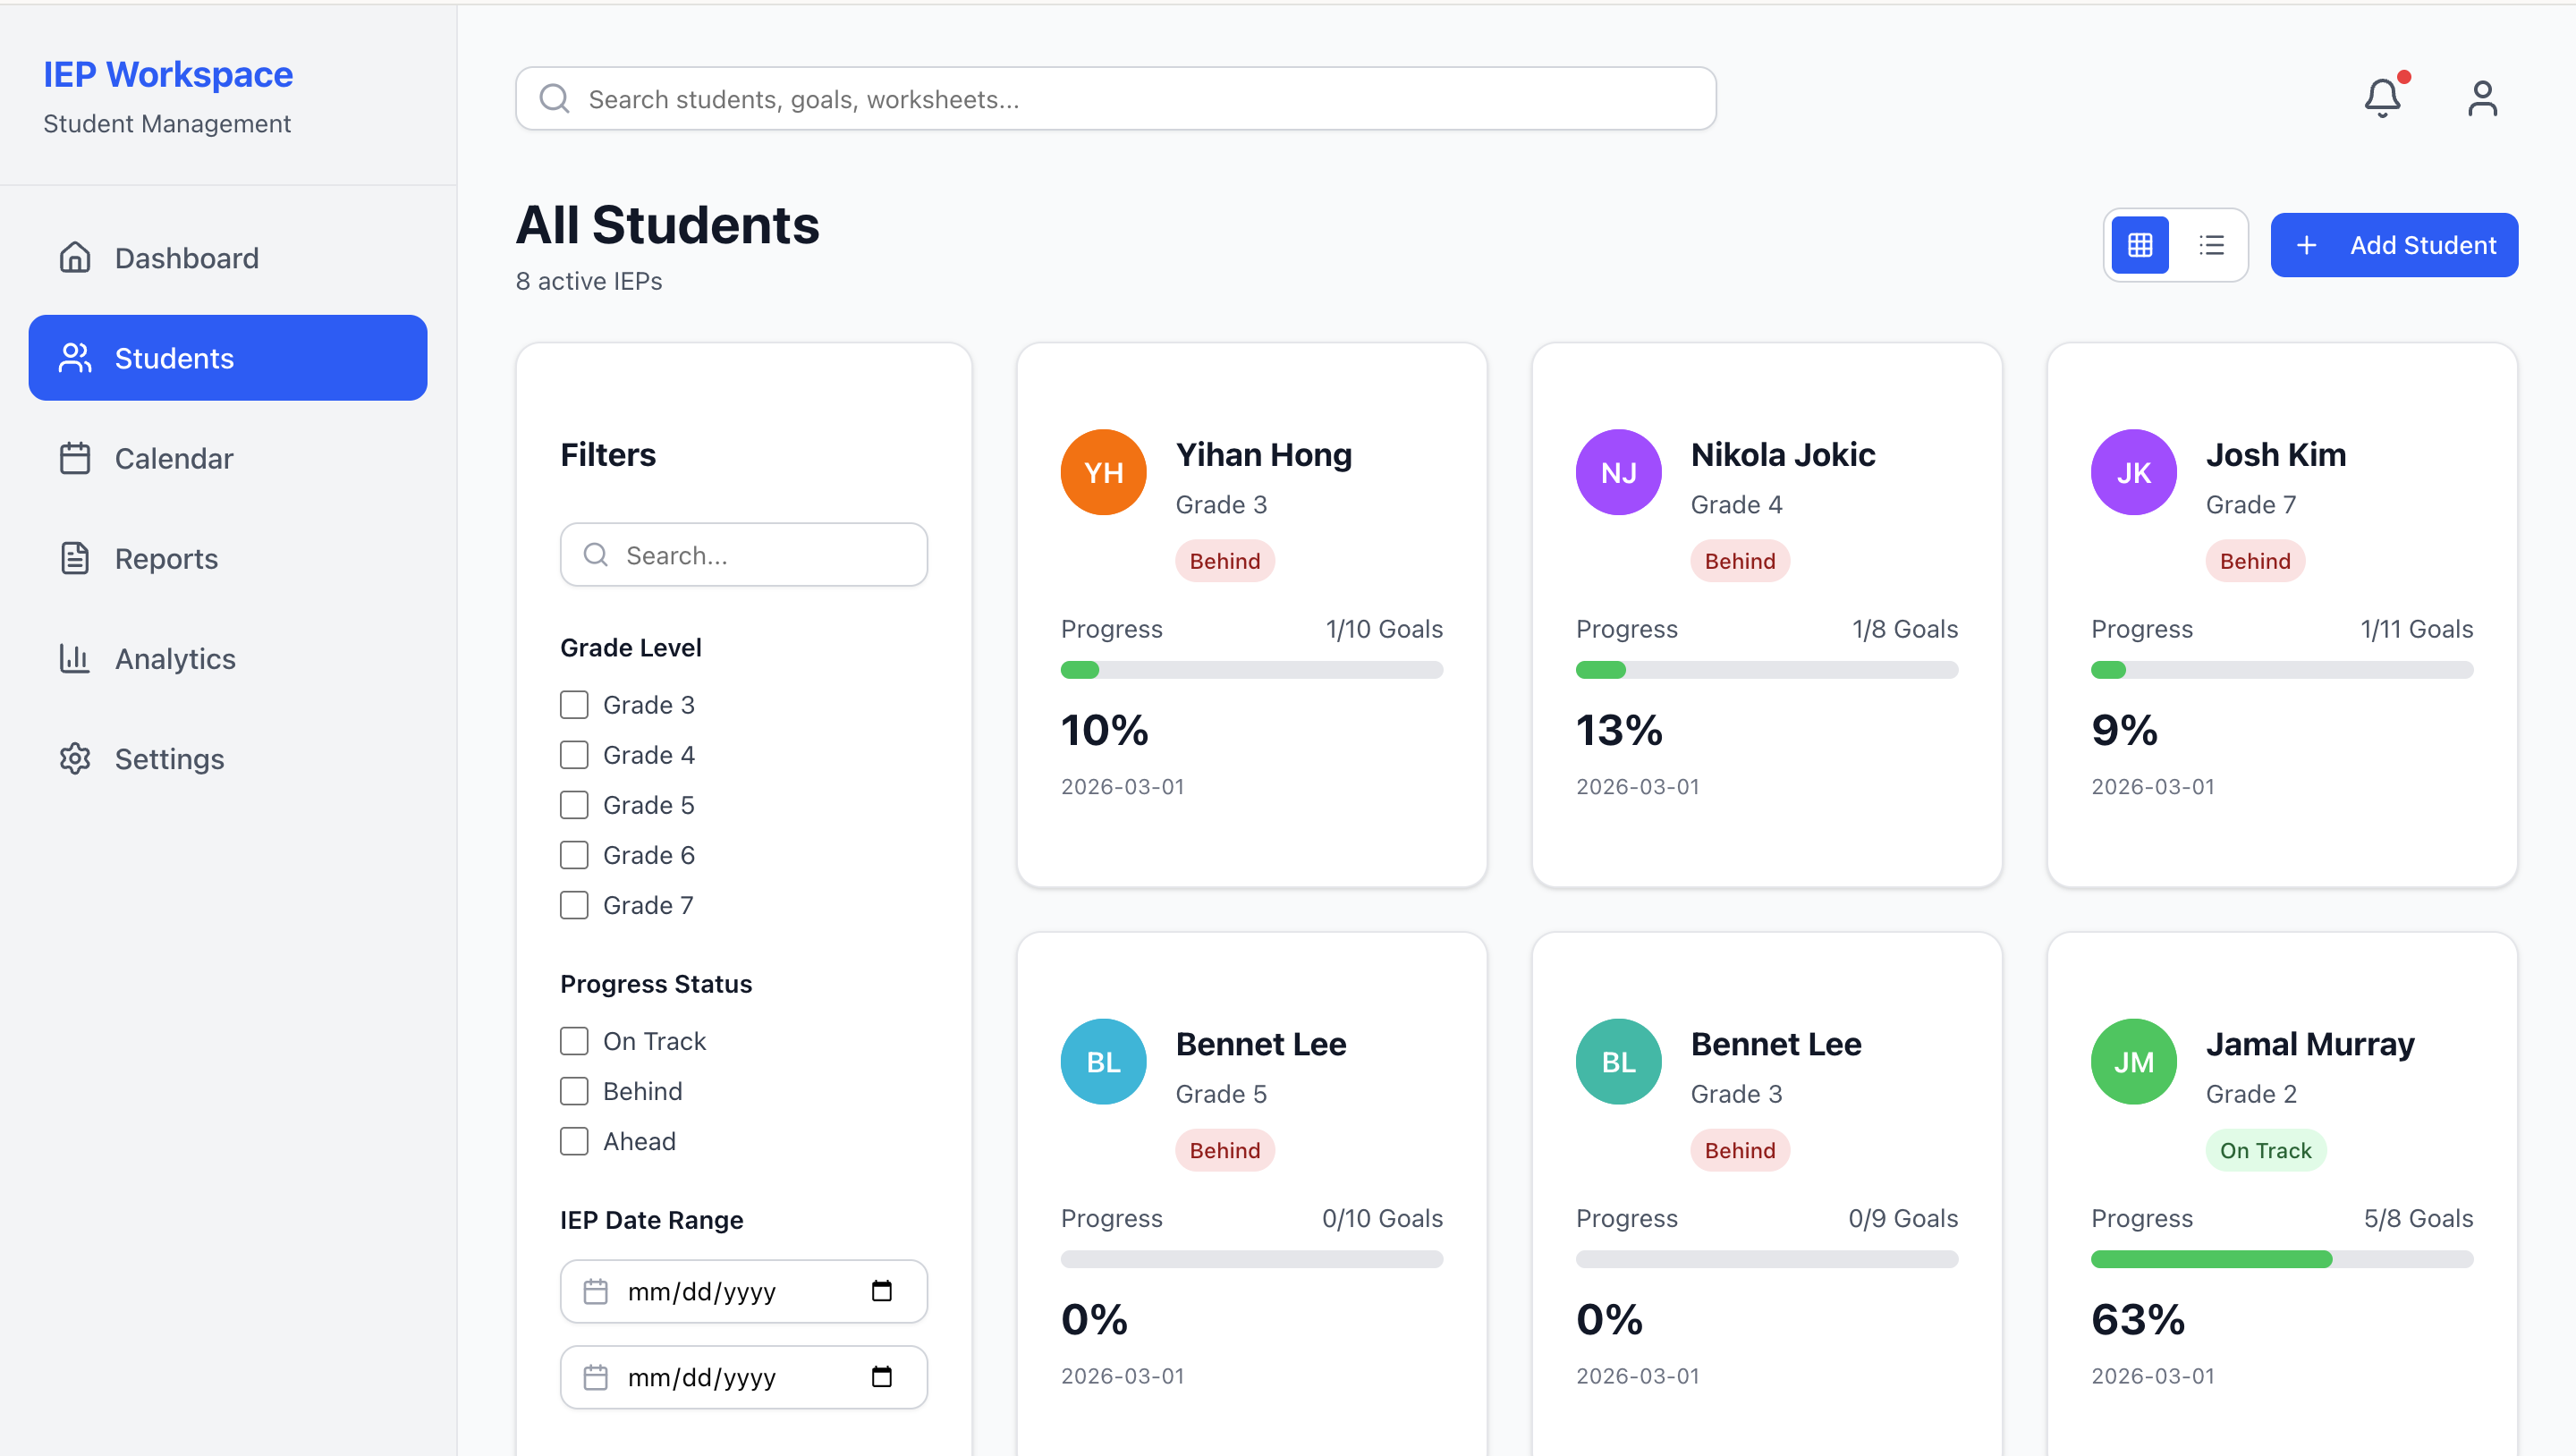Open the end date calendar picker
The image size is (2576, 1456).
(x=881, y=1377)
